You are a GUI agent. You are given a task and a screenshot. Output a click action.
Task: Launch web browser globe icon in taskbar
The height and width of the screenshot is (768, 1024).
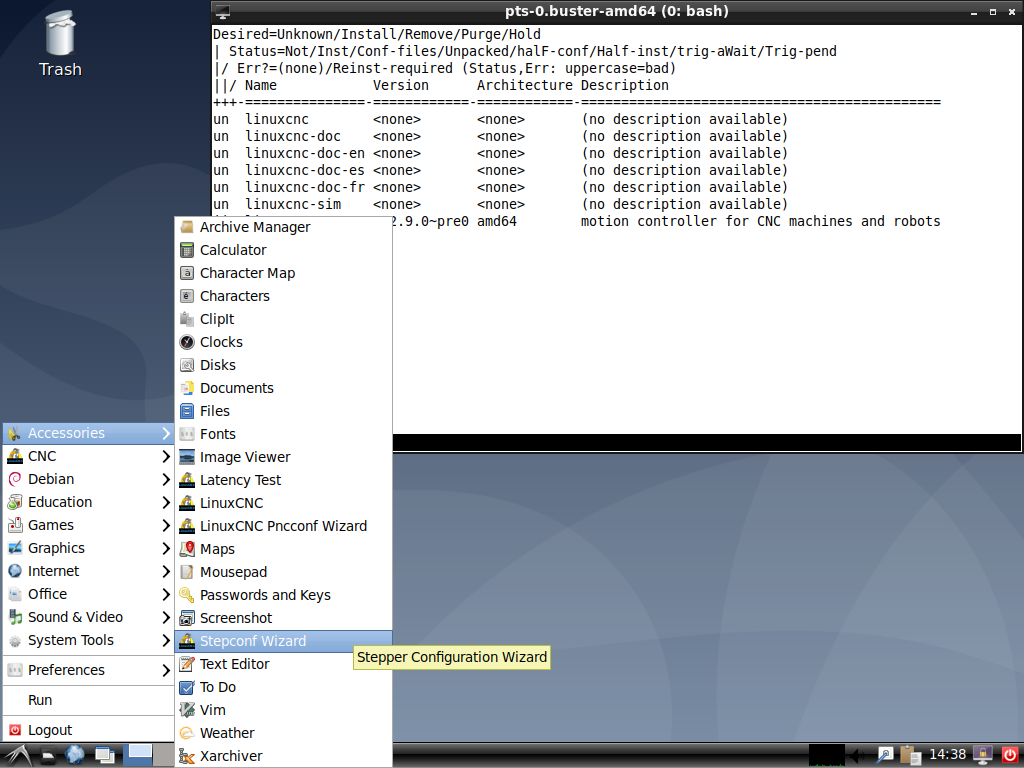[74, 756]
